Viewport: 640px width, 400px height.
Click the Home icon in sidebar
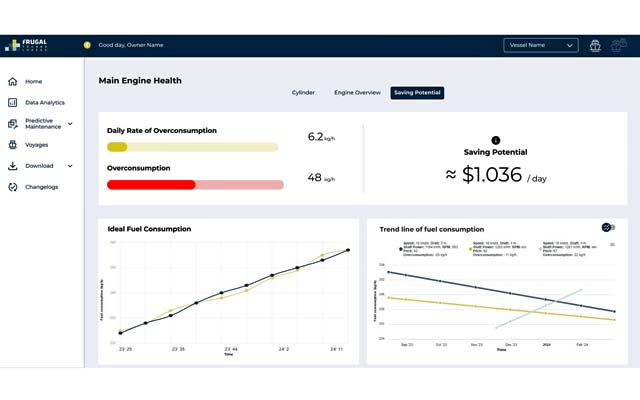click(x=12, y=81)
